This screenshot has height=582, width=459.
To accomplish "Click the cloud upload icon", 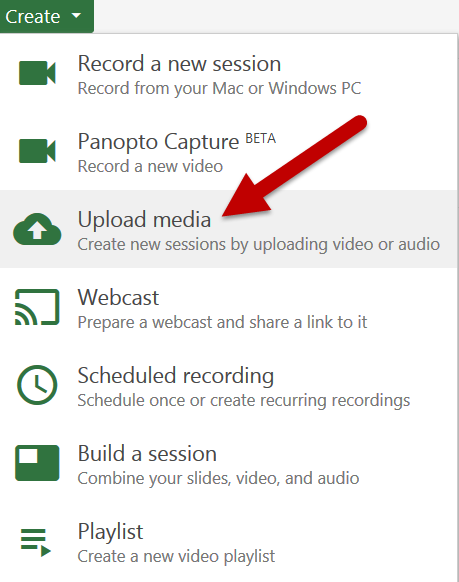I will click(x=37, y=229).
